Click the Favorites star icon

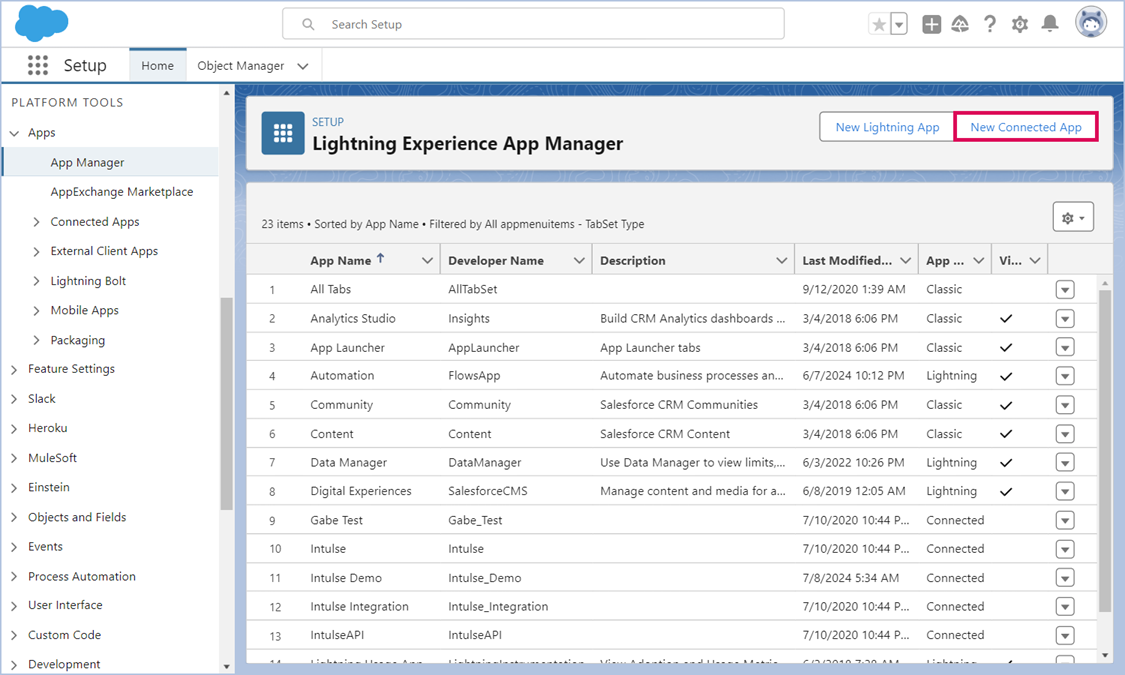click(879, 24)
